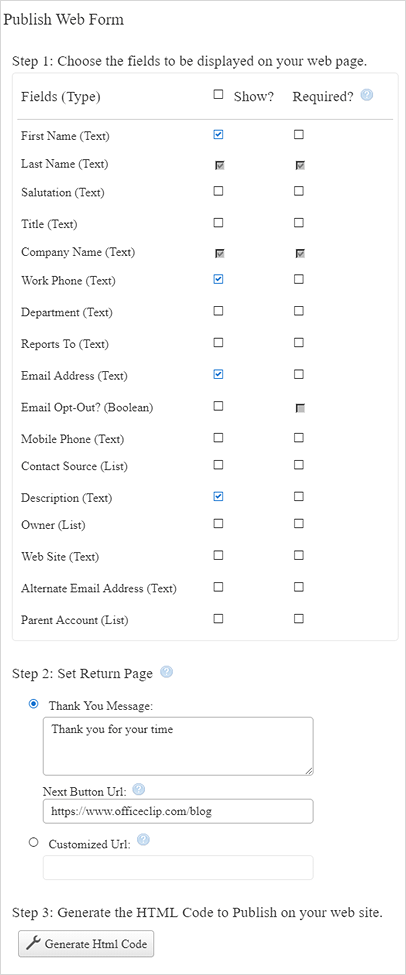The image size is (406, 975).
Task: Check Show for Mobile Phone field
Action: pos(218,438)
